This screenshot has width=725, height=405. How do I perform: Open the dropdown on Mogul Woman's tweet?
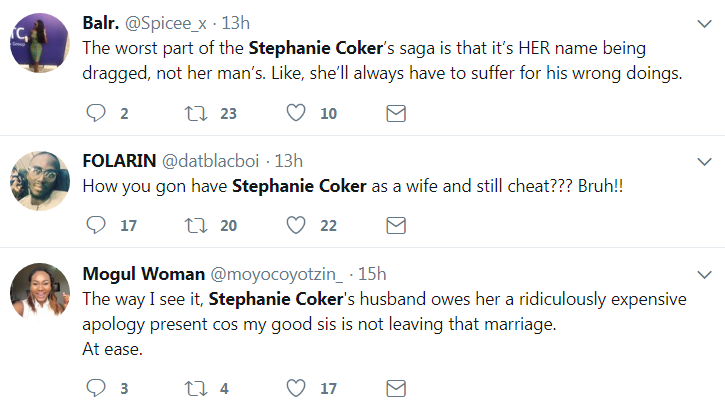[x=705, y=273]
